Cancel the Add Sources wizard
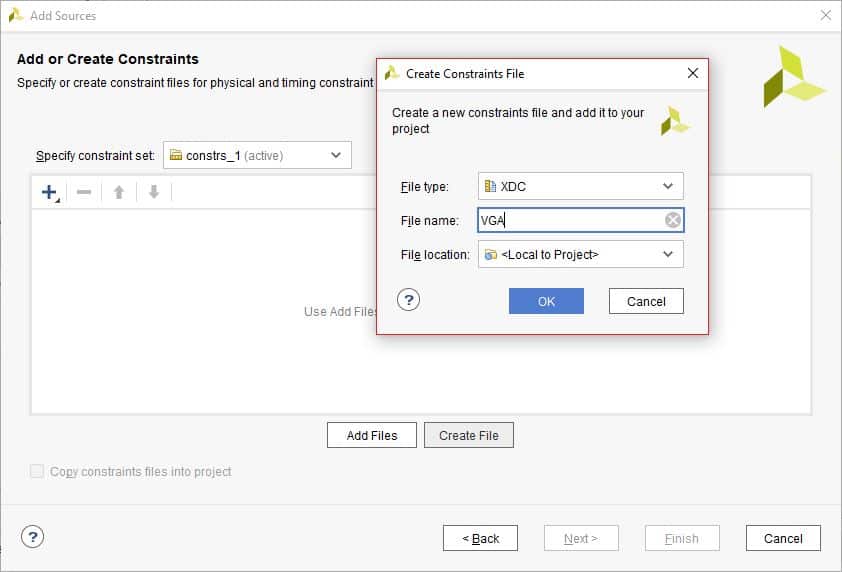This screenshot has height=572, width=842. click(x=783, y=538)
